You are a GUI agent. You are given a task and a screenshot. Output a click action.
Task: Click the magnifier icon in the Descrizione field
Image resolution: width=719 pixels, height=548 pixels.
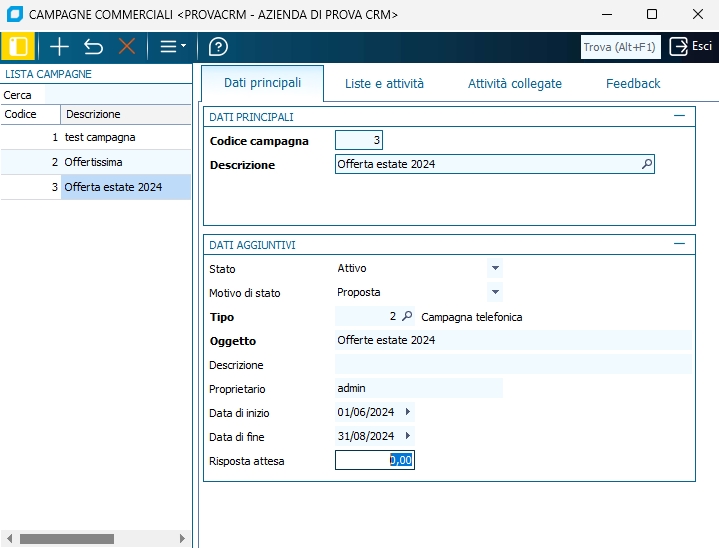point(646,164)
